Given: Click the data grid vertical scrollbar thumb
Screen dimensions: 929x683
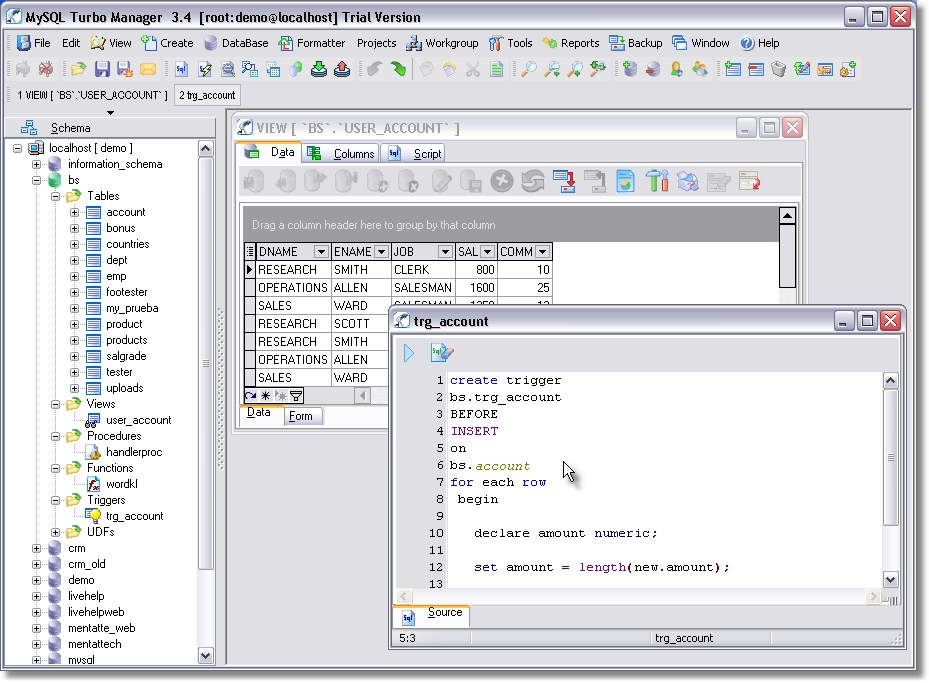Looking at the screenshot, I should click(787, 255).
